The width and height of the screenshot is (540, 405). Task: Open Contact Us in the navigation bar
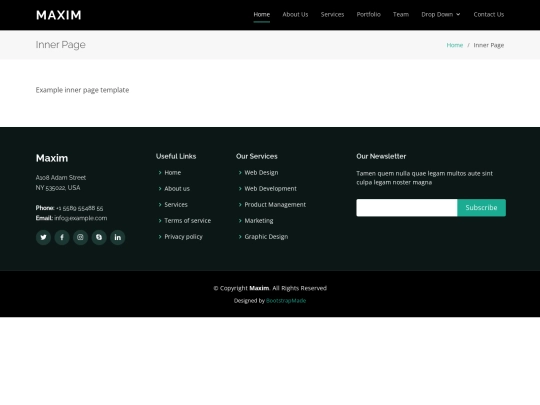[x=489, y=14]
